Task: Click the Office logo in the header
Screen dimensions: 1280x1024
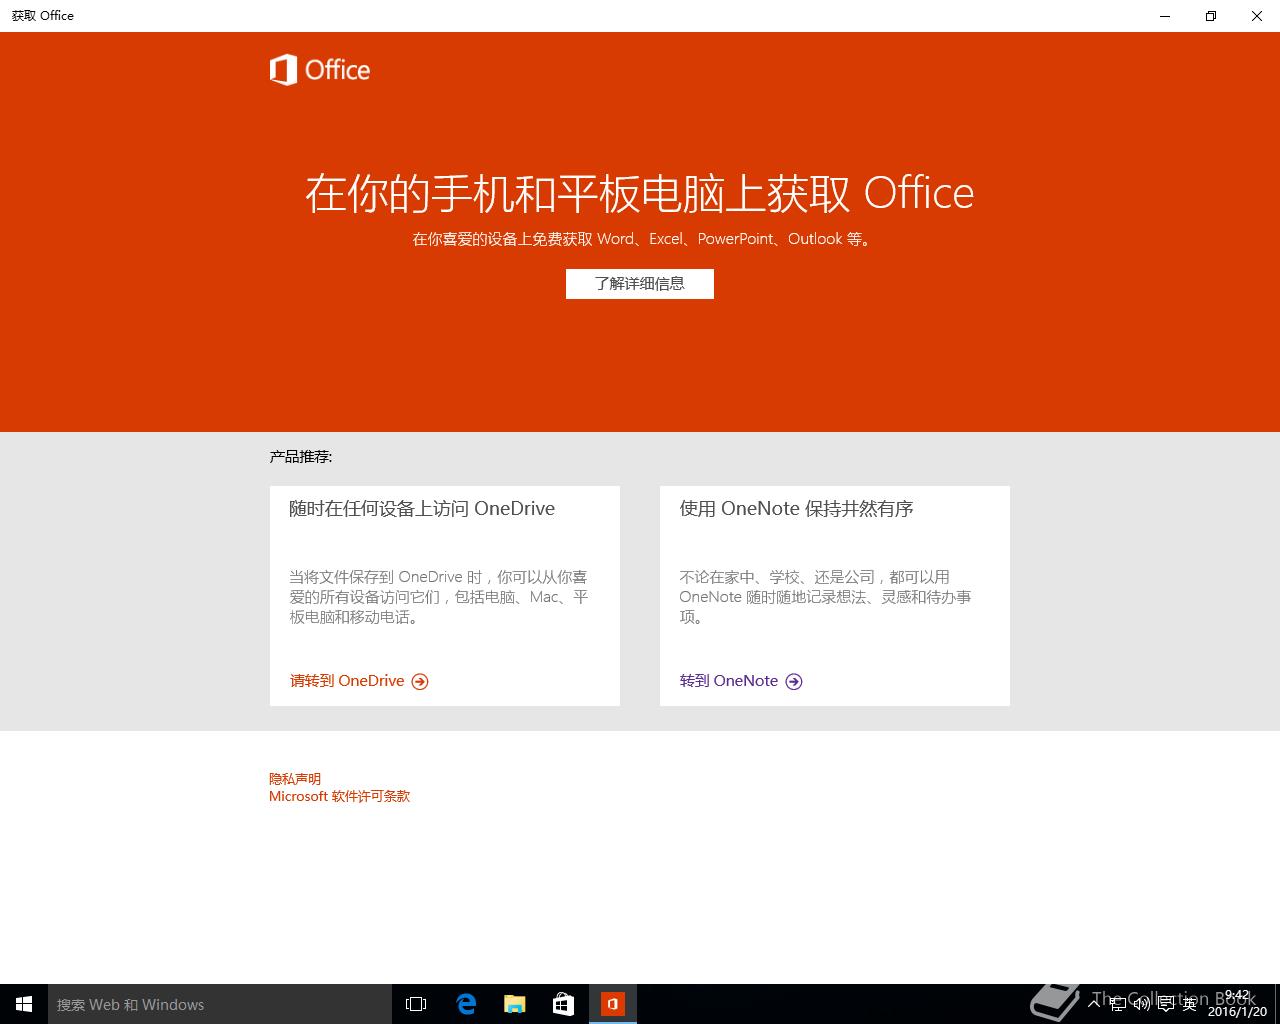Action: coord(320,70)
